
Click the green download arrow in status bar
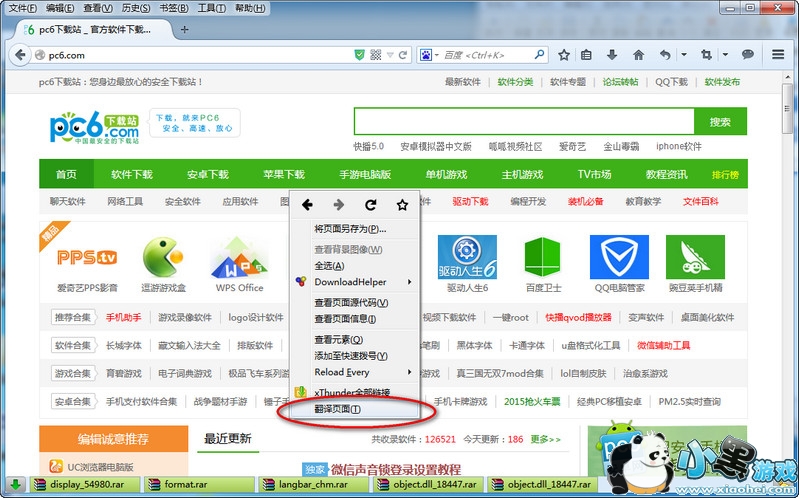pyautogui.click(x=15, y=484)
